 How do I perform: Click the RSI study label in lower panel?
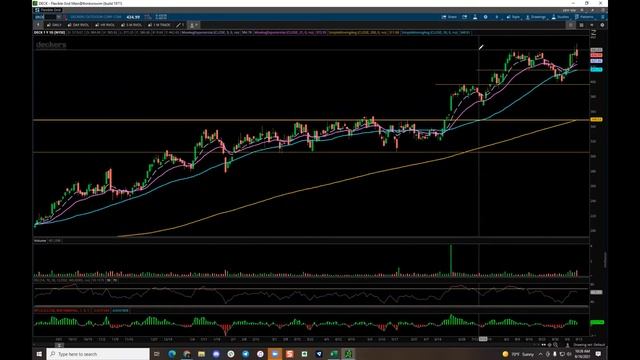pyautogui.click(x=64, y=280)
